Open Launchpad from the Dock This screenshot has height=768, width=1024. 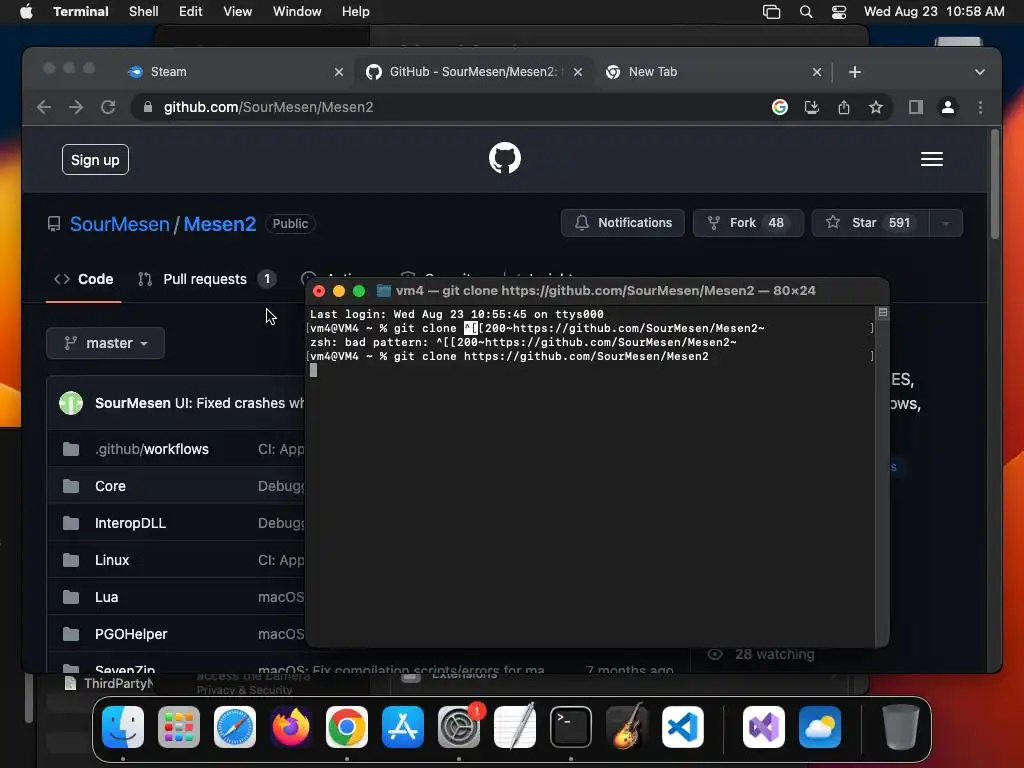[178, 727]
